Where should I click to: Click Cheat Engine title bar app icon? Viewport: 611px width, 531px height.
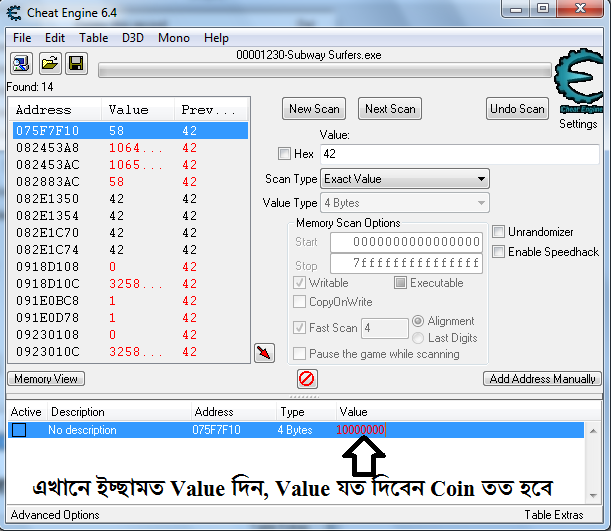coord(14,13)
